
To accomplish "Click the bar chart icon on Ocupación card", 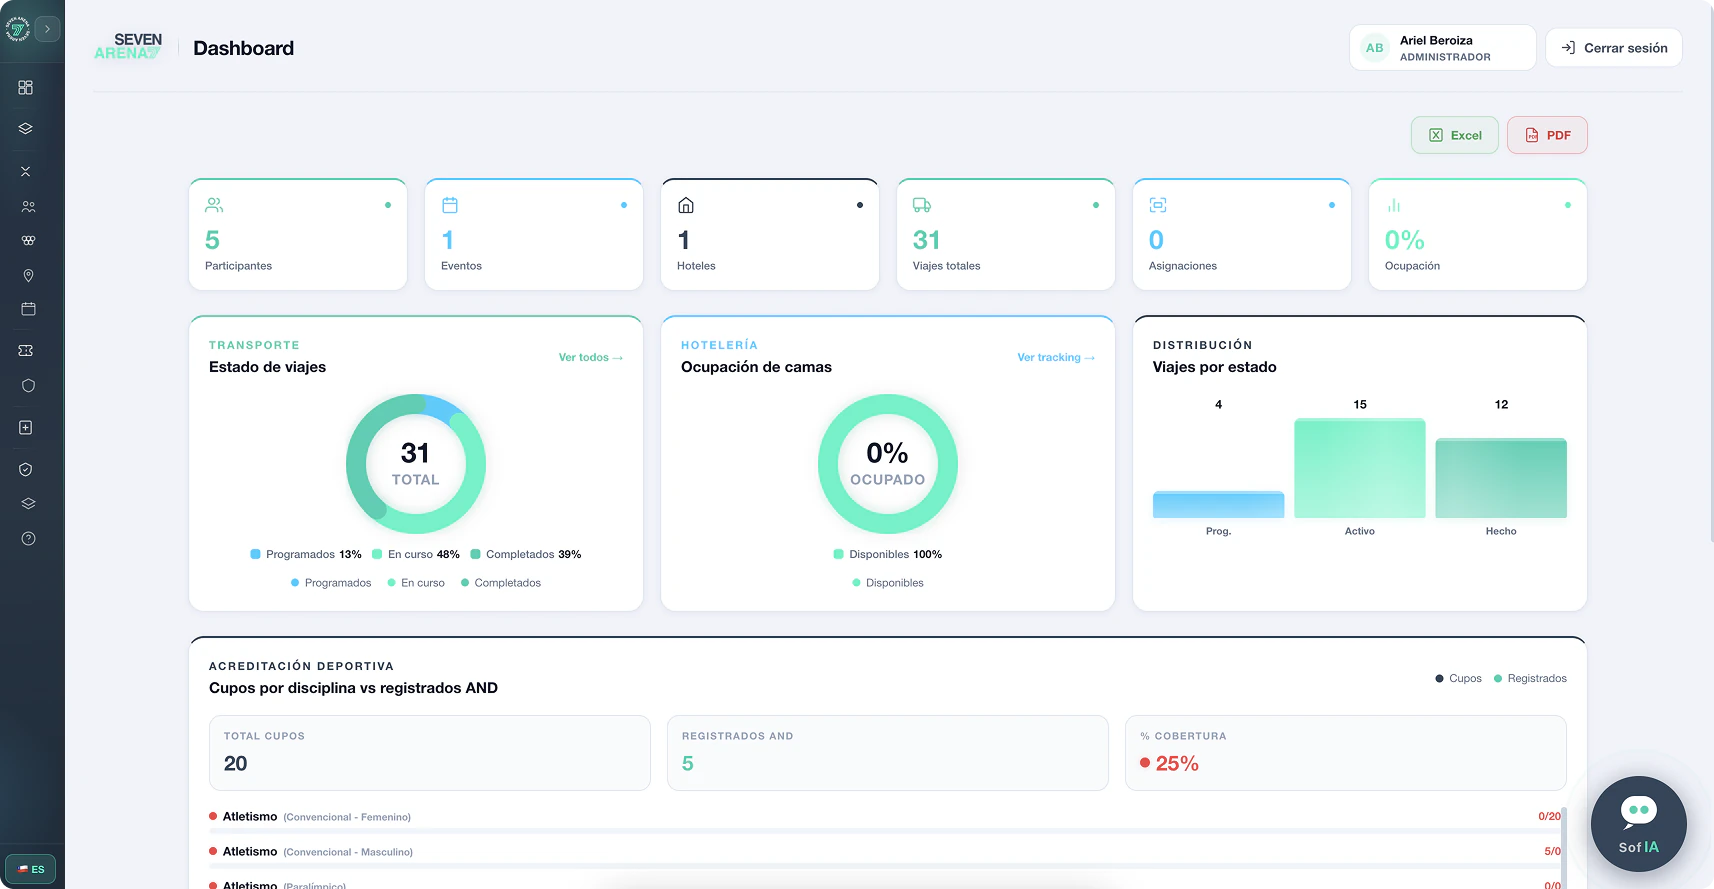I will click(1394, 205).
